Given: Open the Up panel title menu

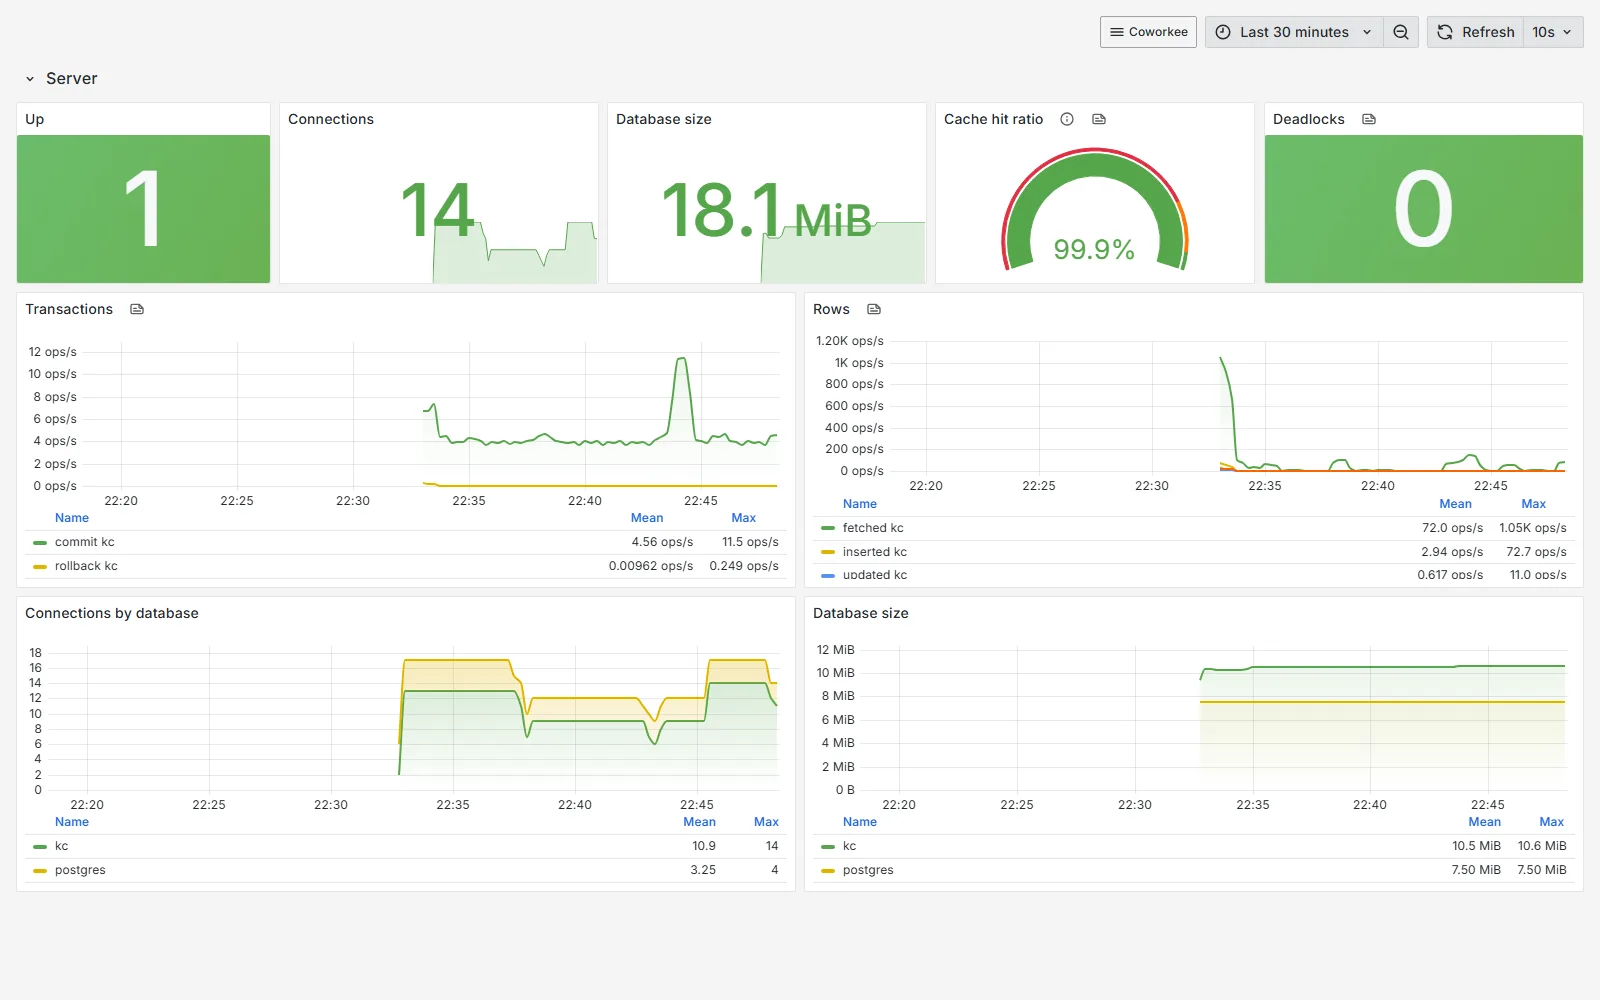Looking at the screenshot, I should (x=35, y=119).
